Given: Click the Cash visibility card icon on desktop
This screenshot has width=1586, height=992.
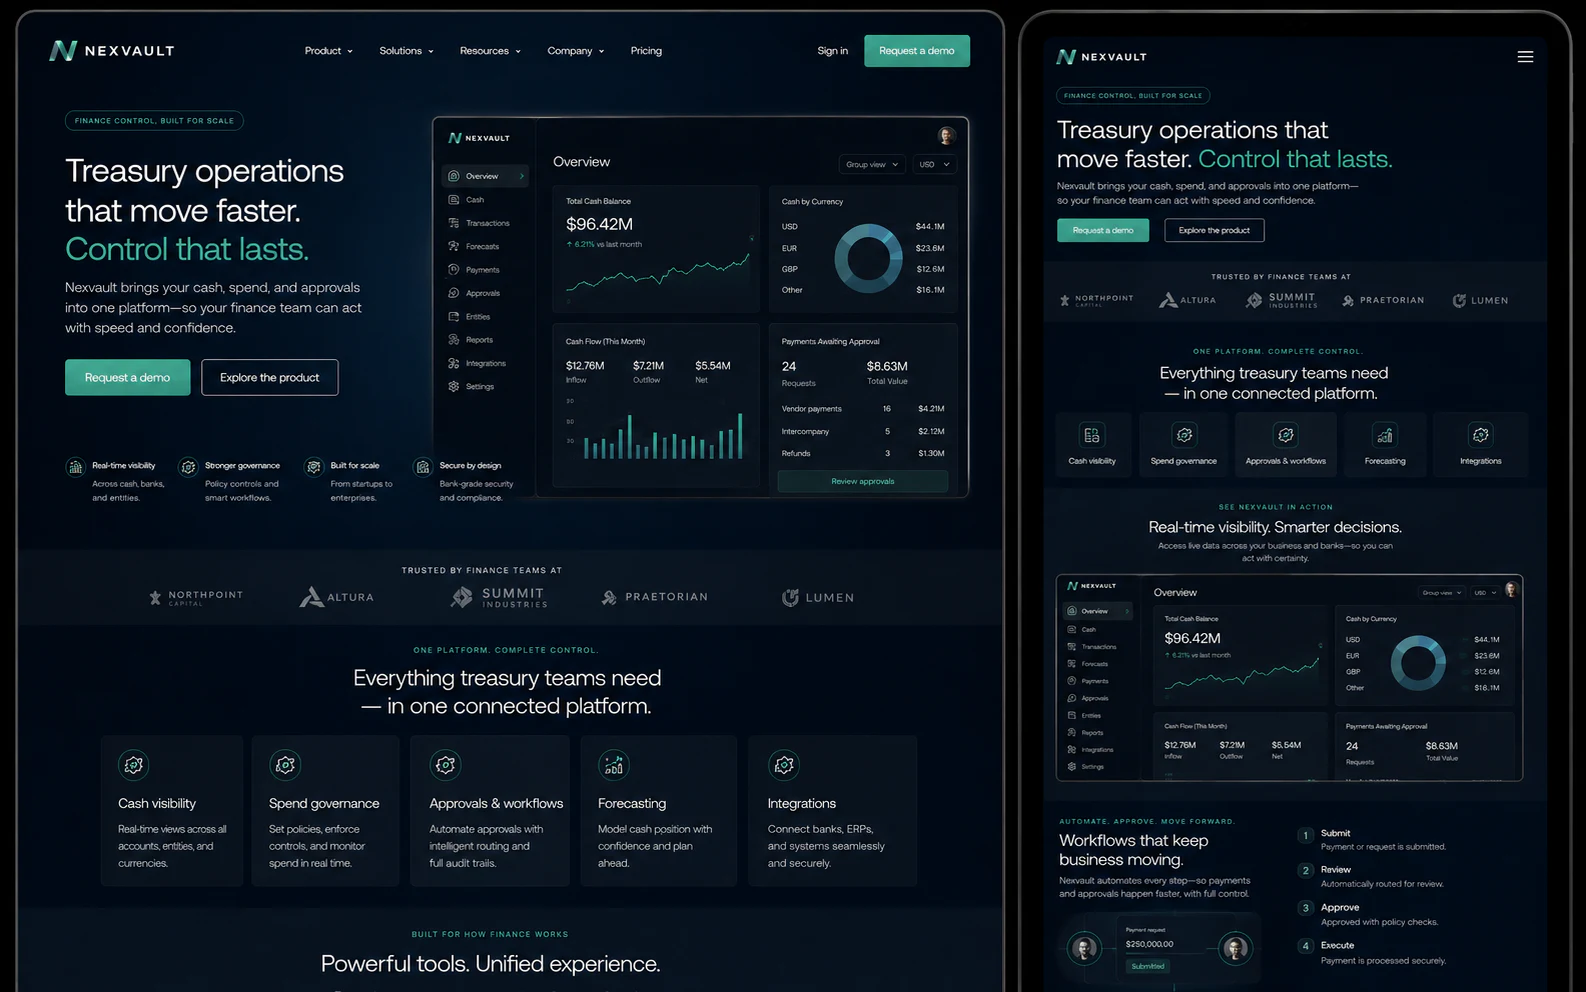Looking at the screenshot, I should (x=133, y=765).
